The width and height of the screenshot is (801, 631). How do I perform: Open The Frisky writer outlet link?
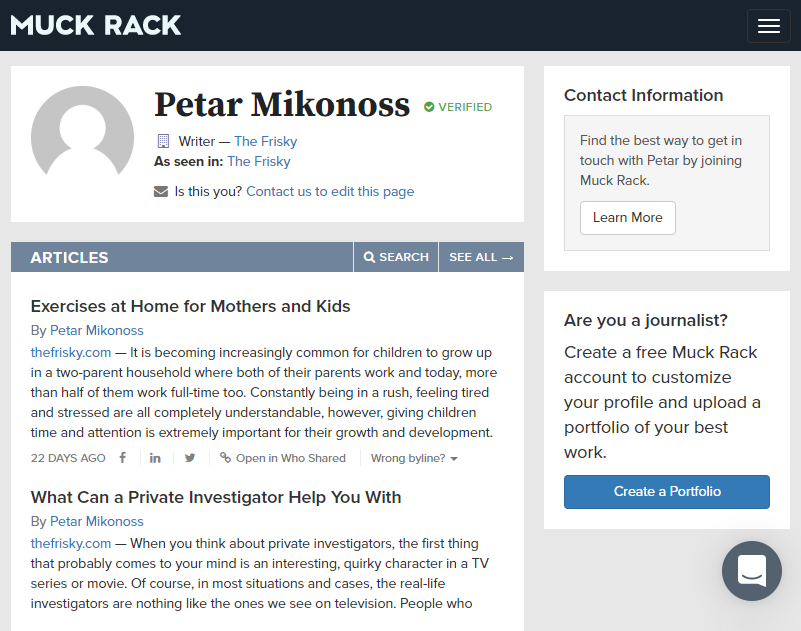click(x=265, y=141)
